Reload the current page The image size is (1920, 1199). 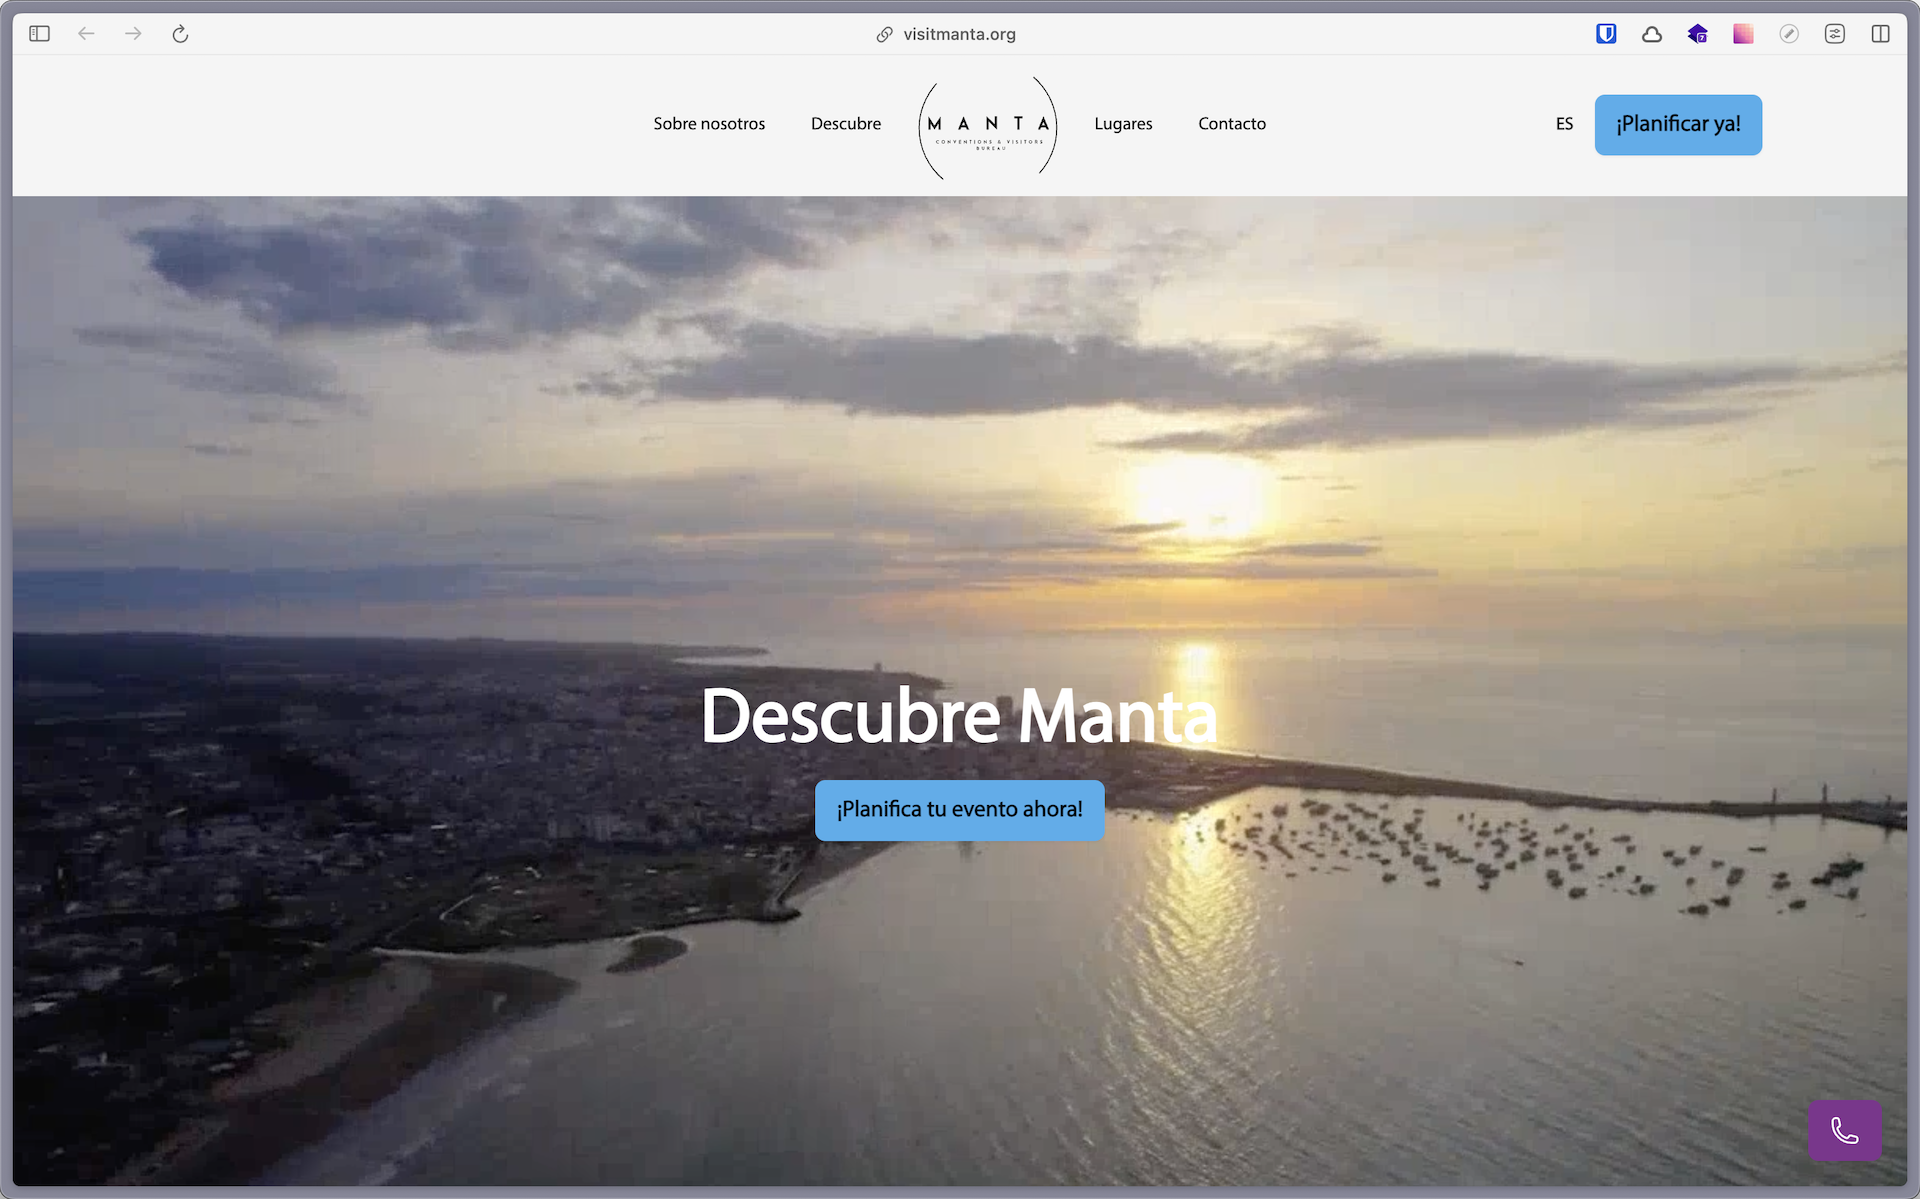tap(180, 34)
